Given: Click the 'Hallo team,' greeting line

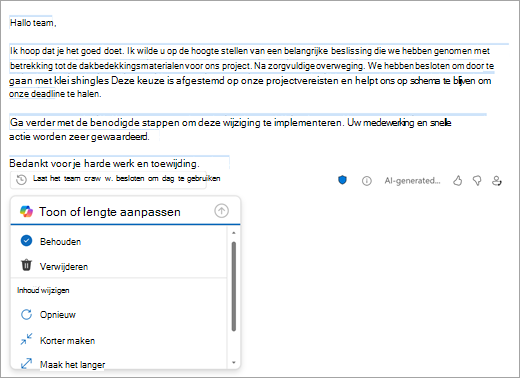Looking at the screenshot, I should pos(33,23).
